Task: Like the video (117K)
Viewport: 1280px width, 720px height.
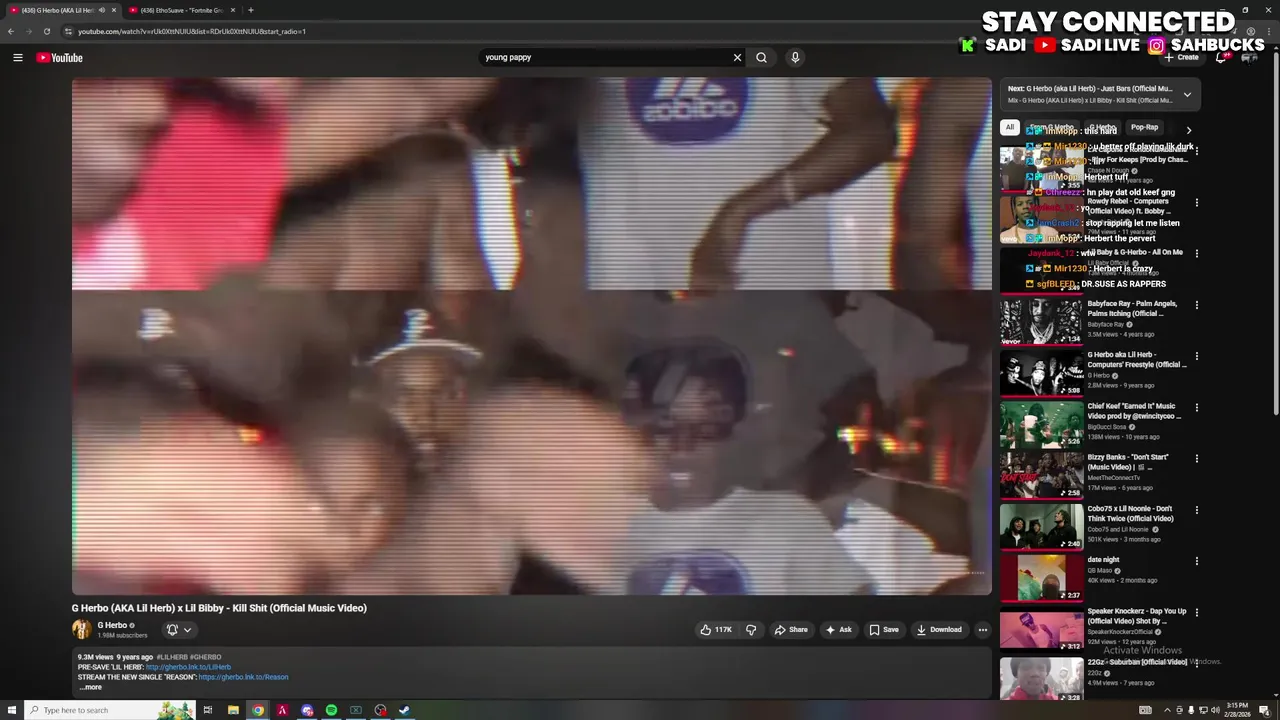Action: coord(716,630)
